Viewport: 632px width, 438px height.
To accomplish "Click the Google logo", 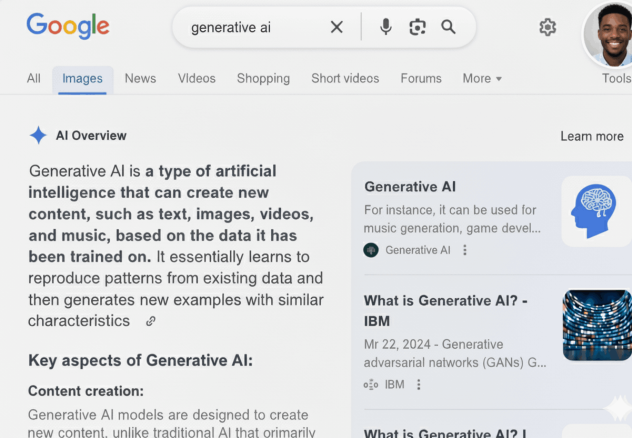I will click(68, 26).
